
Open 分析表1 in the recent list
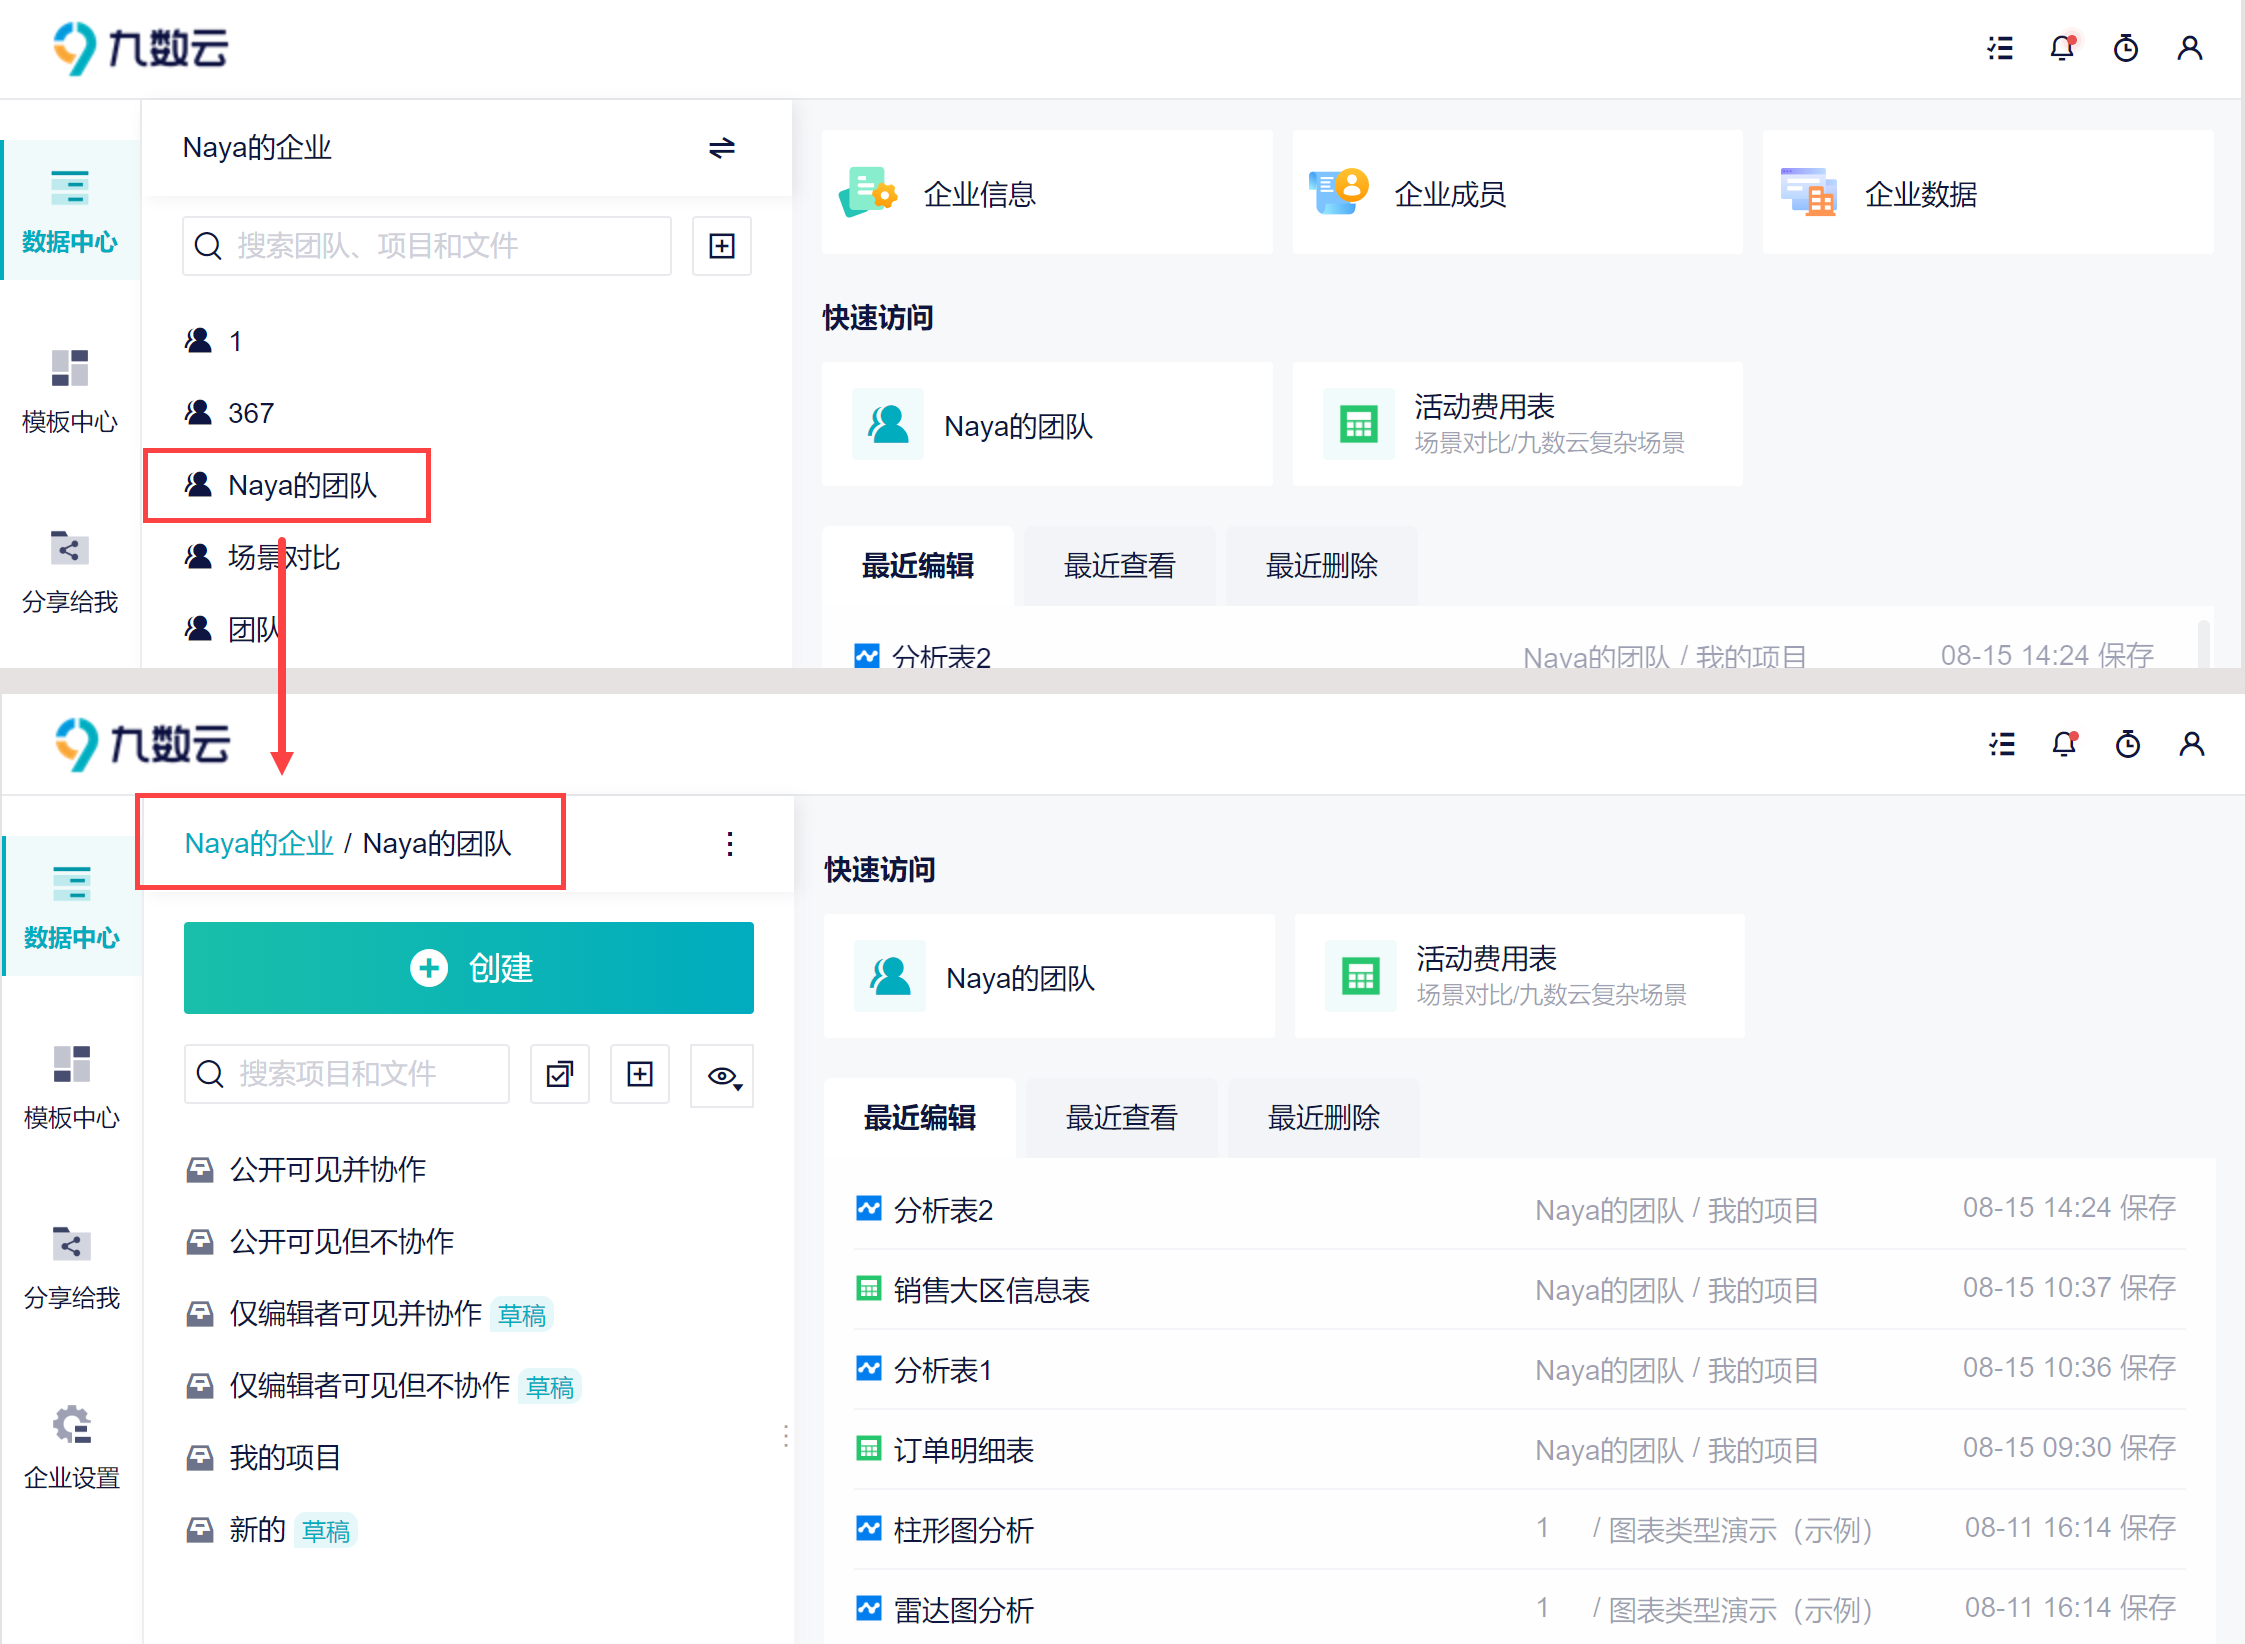click(1520, 1370)
